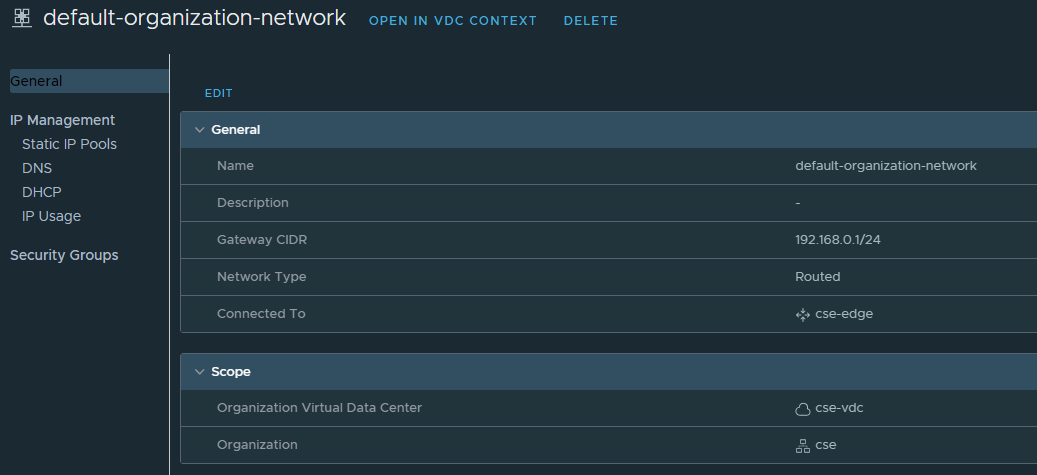This screenshot has height=475, width=1037.
Task: Open the cse-vdc data center link
Action: tap(837, 408)
